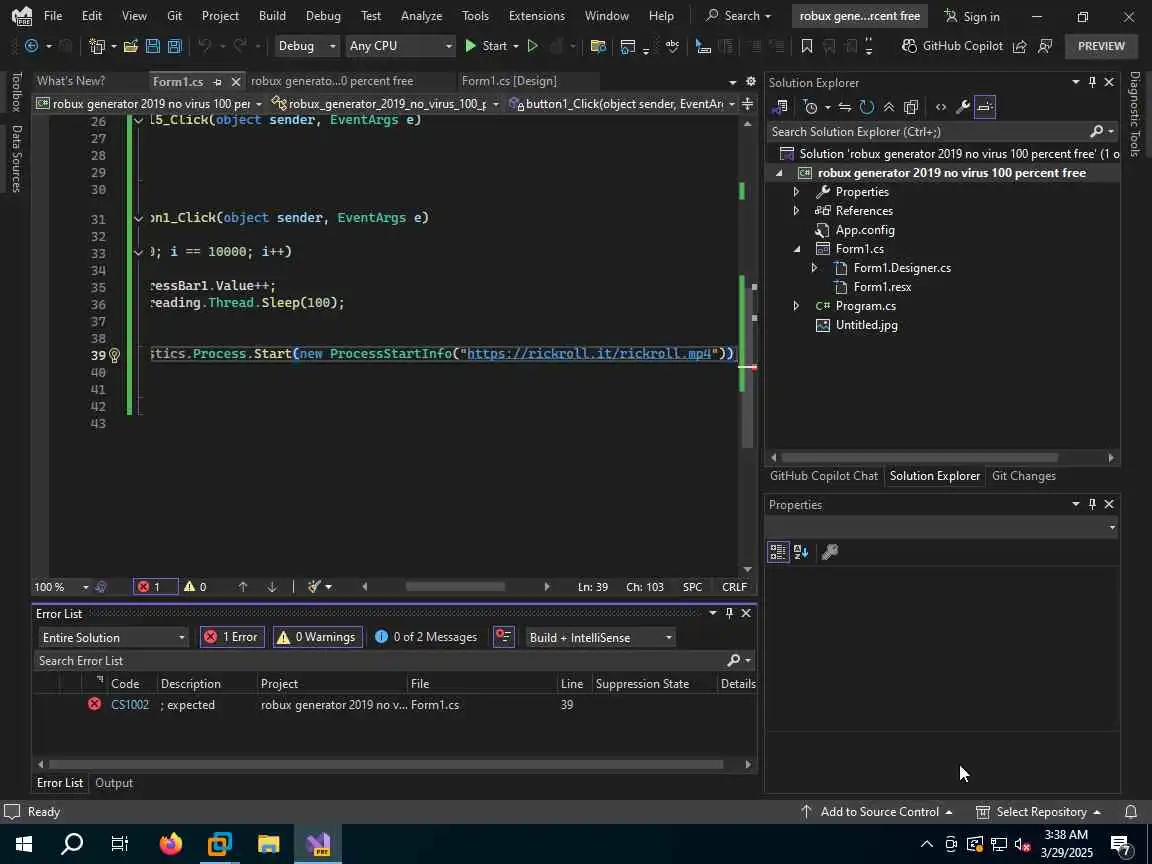Click the Send Feedback person icon
Viewport: 1152px width, 864px height.
point(1045,46)
